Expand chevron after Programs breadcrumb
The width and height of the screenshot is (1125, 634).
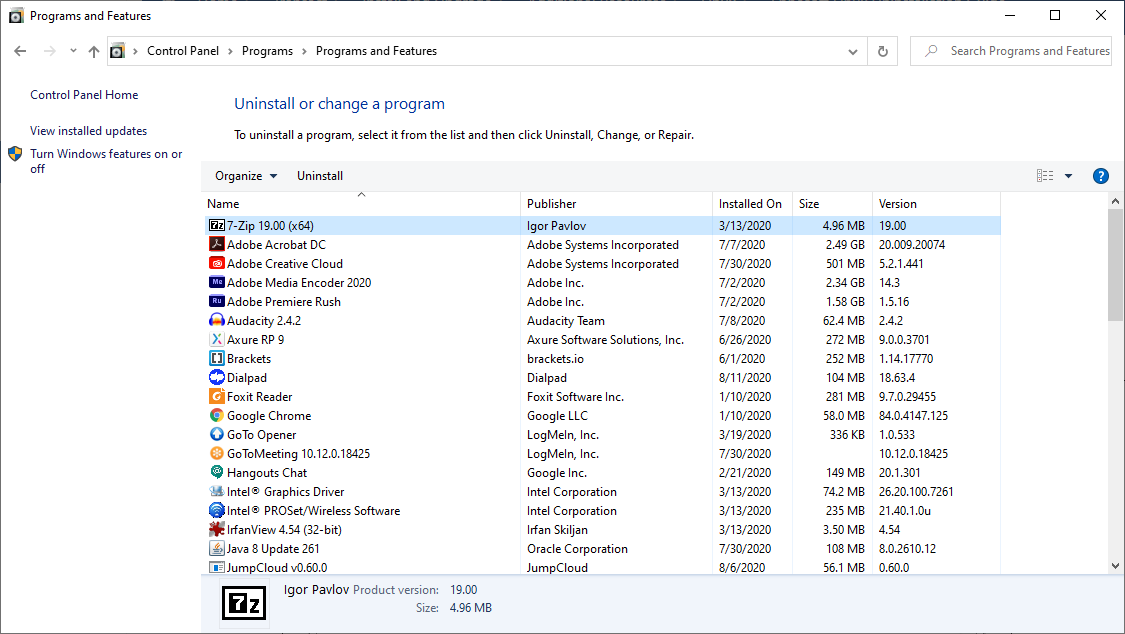(x=304, y=52)
